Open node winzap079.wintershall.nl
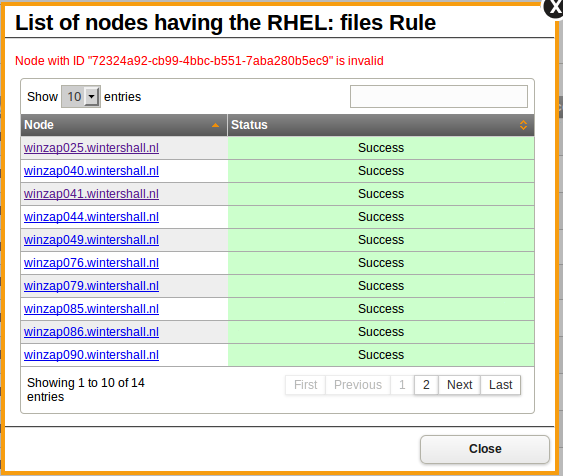 91,286
